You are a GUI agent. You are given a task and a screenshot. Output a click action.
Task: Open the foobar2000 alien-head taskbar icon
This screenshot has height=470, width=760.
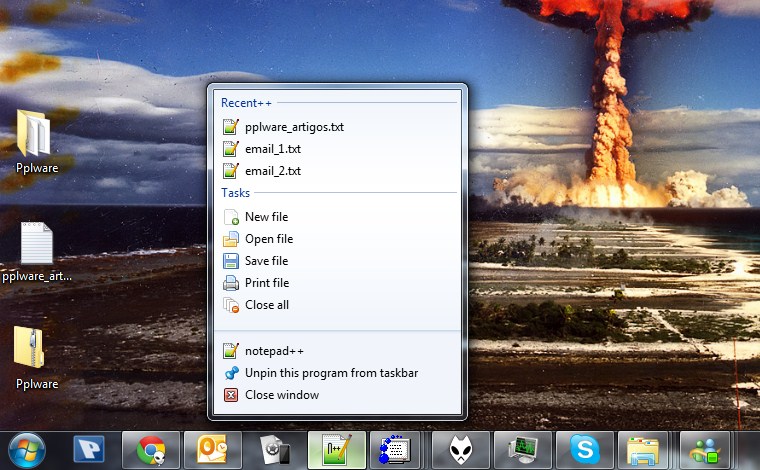(460, 450)
